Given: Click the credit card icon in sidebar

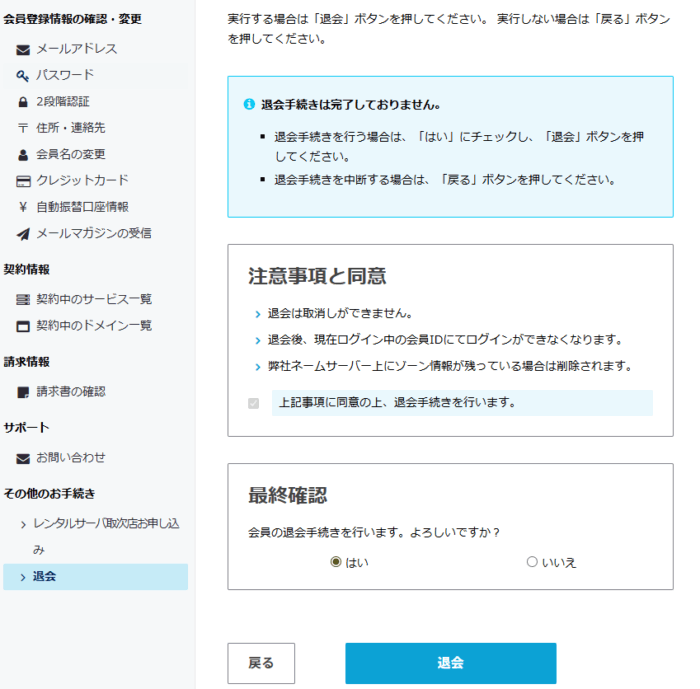Looking at the screenshot, I should pyautogui.click(x=23, y=181).
